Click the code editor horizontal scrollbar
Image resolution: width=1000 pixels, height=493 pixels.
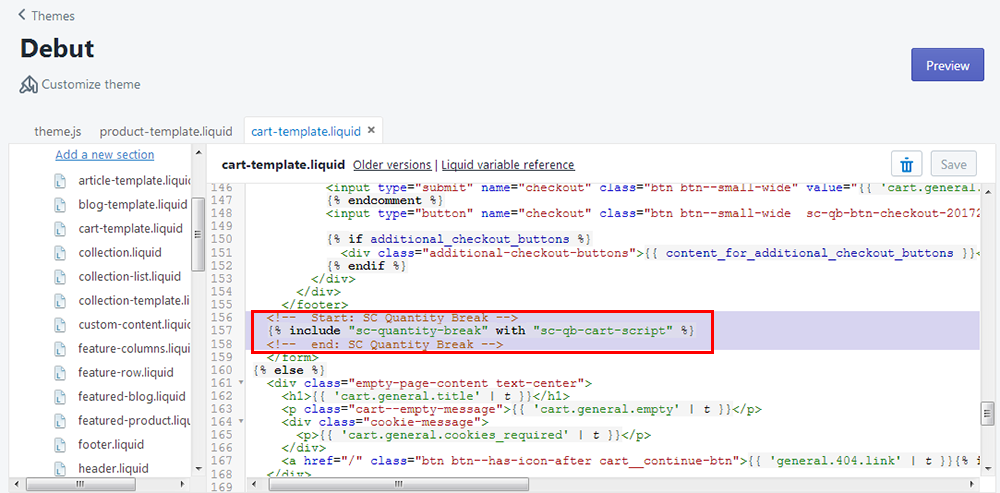tap(600, 484)
